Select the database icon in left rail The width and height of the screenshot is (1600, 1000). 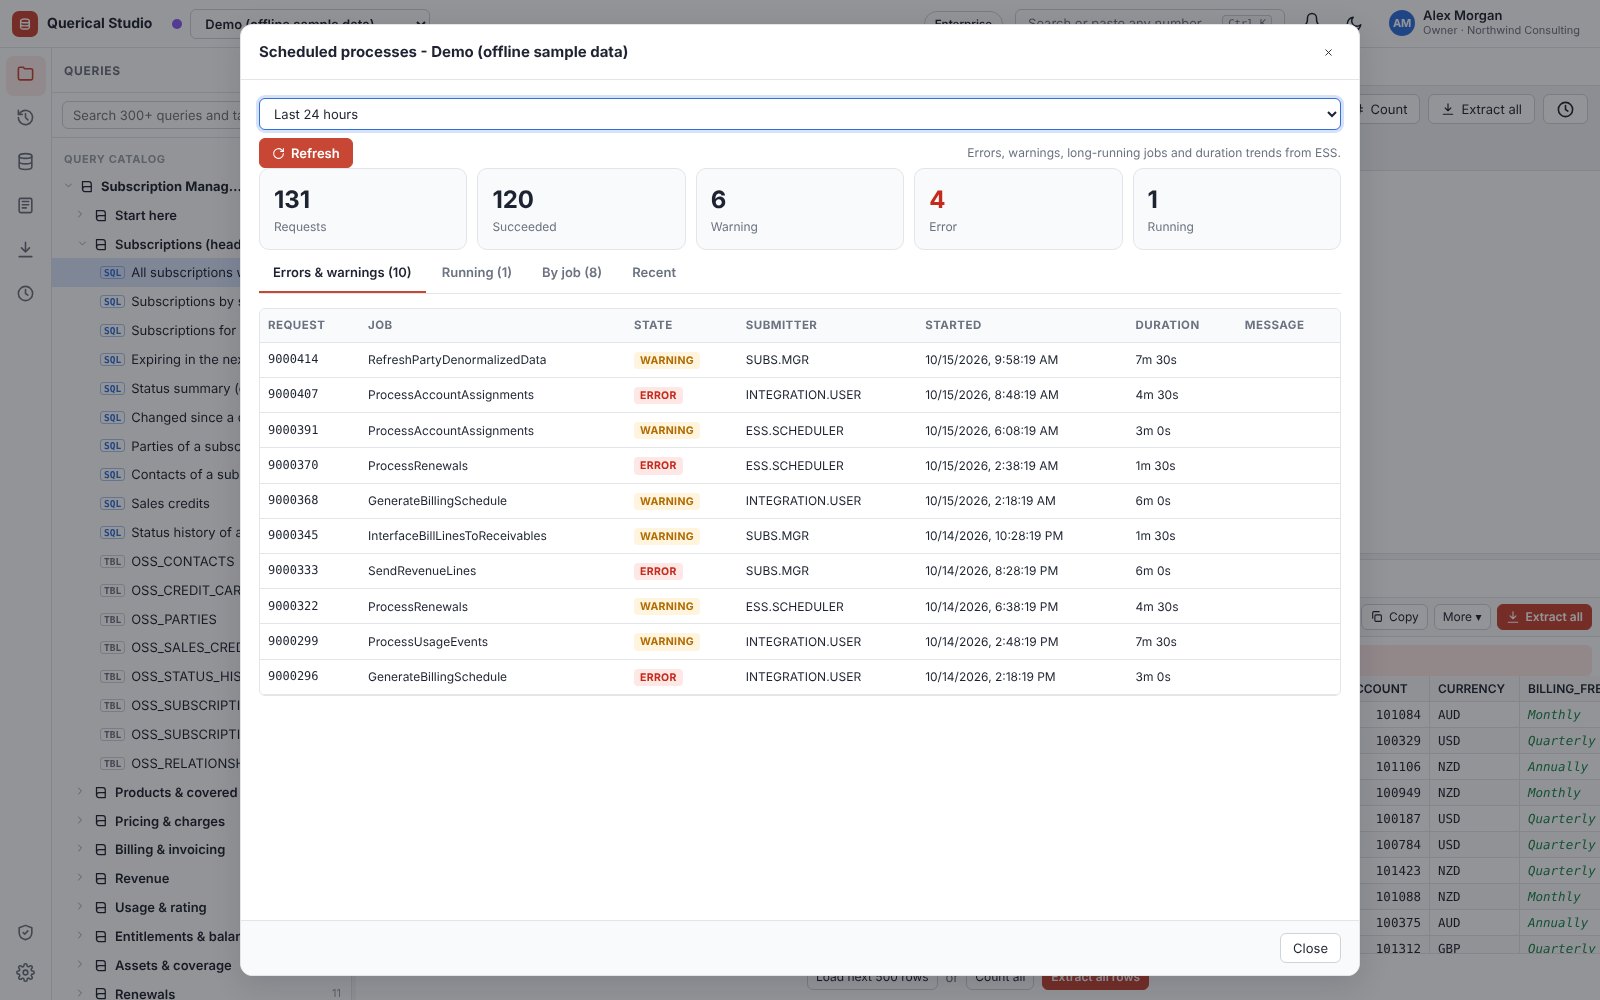(x=26, y=162)
